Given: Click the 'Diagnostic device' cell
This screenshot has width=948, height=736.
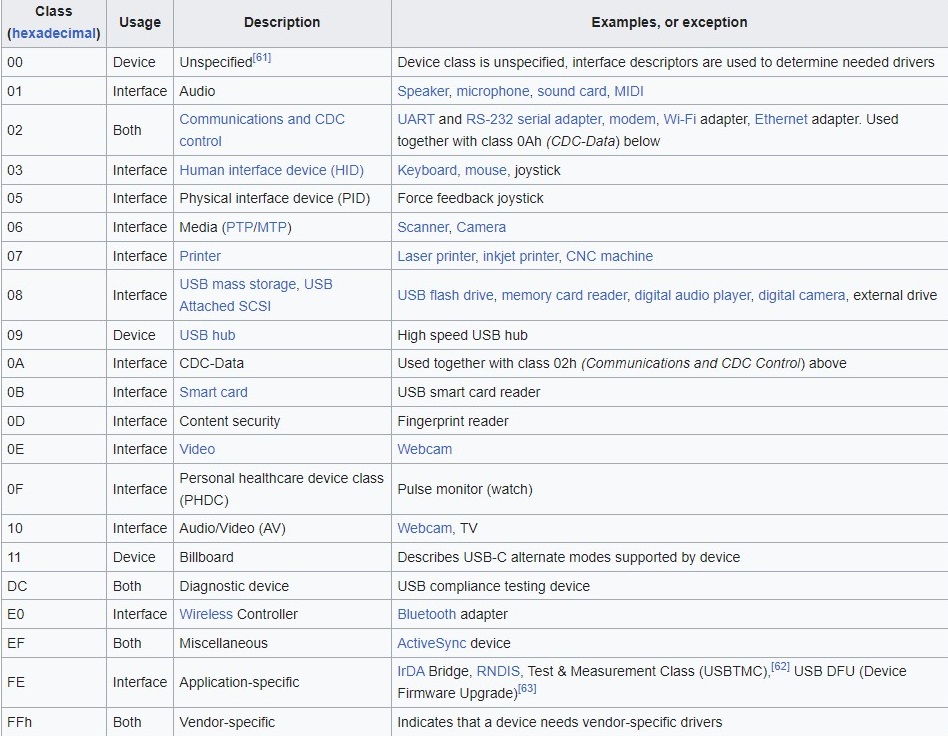Looking at the screenshot, I should (282, 586).
